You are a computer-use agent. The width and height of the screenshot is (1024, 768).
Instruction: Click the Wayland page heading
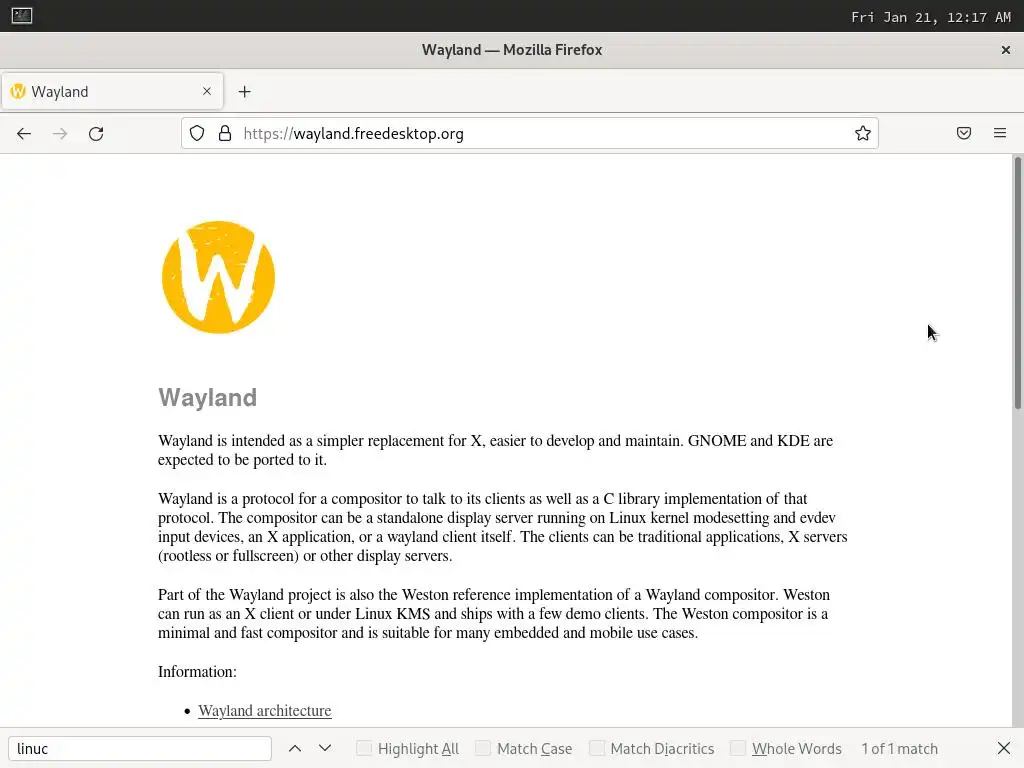click(x=208, y=398)
